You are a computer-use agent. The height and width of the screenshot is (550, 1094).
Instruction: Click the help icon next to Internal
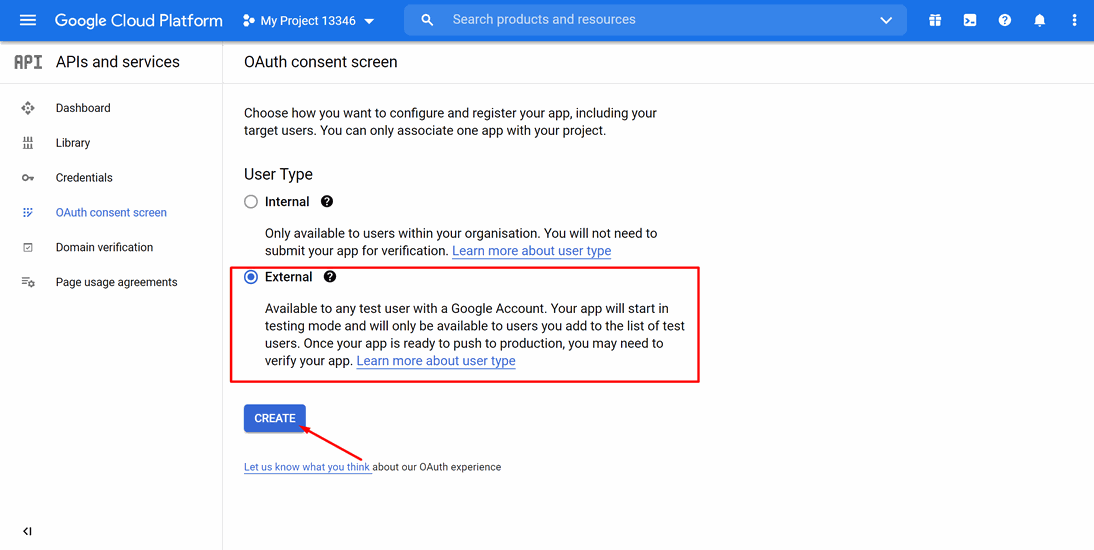327,202
